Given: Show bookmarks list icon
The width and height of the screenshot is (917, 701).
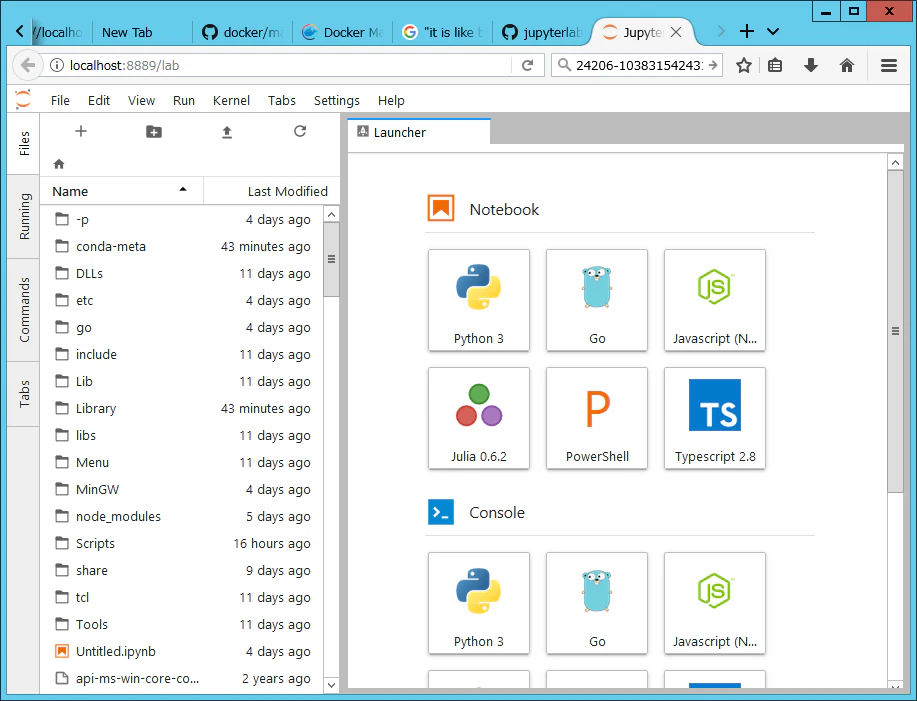Looking at the screenshot, I should [x=775, y=65].
